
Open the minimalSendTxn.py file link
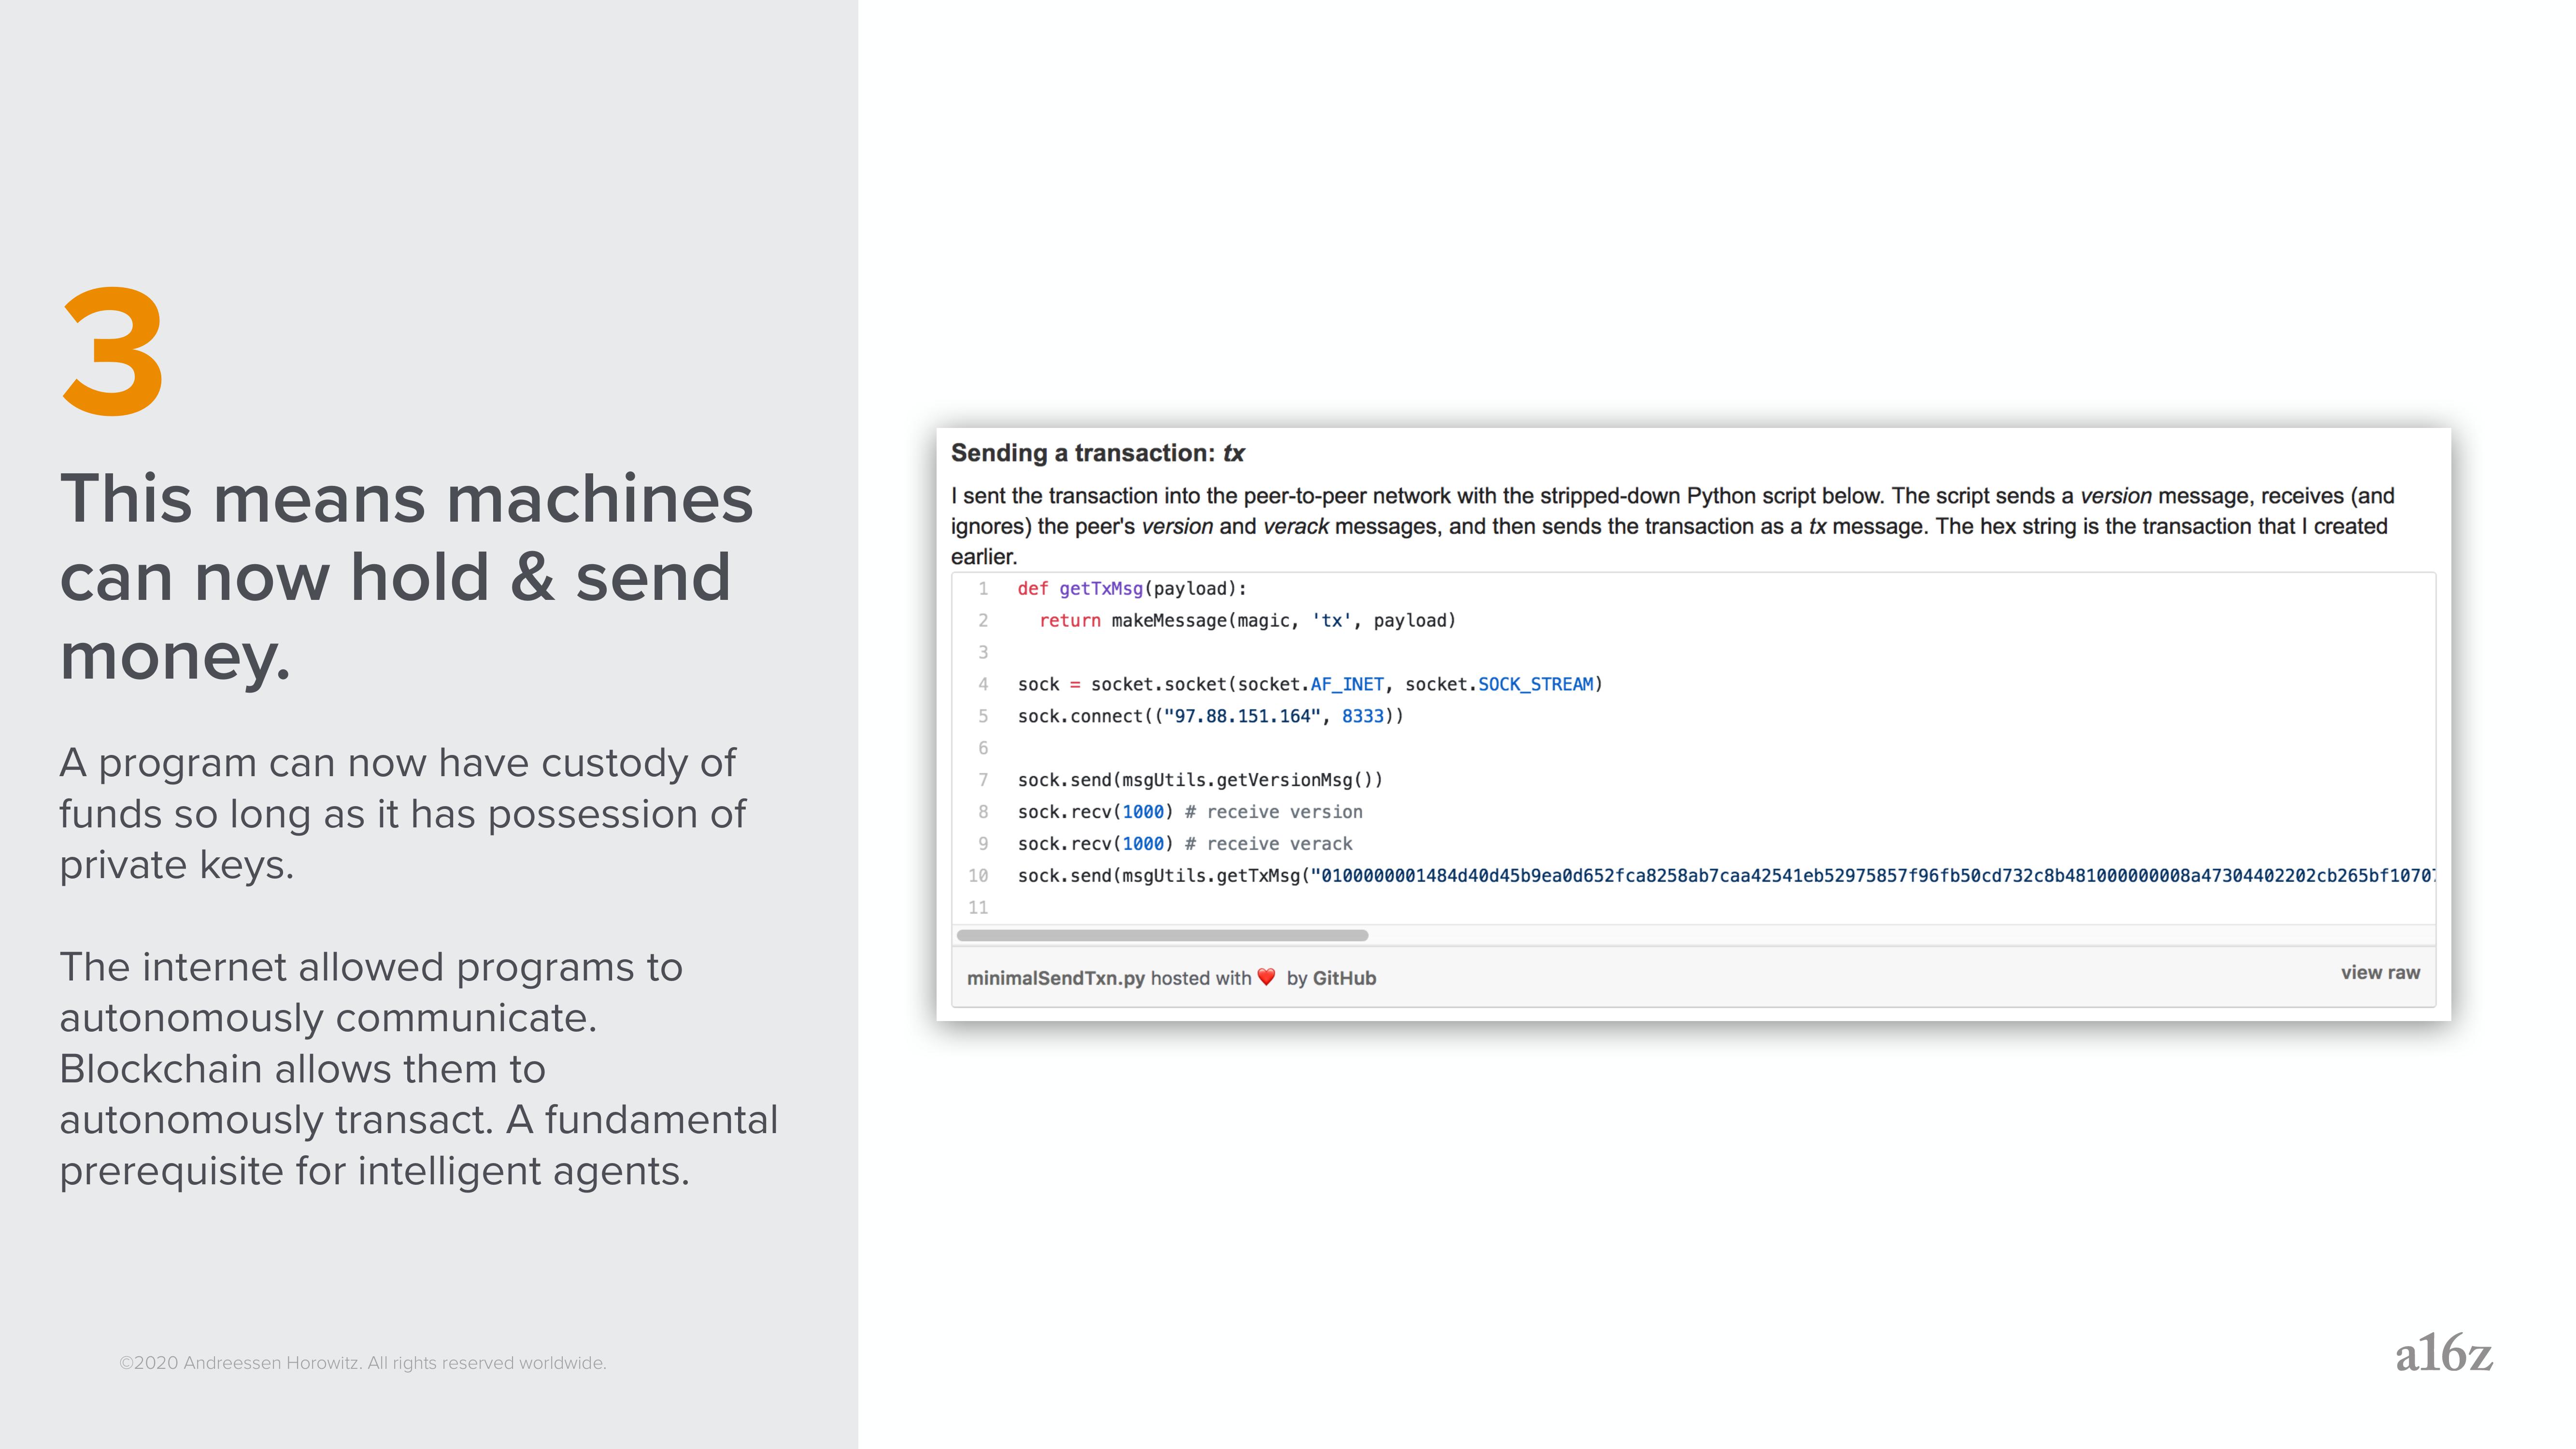1055,978
